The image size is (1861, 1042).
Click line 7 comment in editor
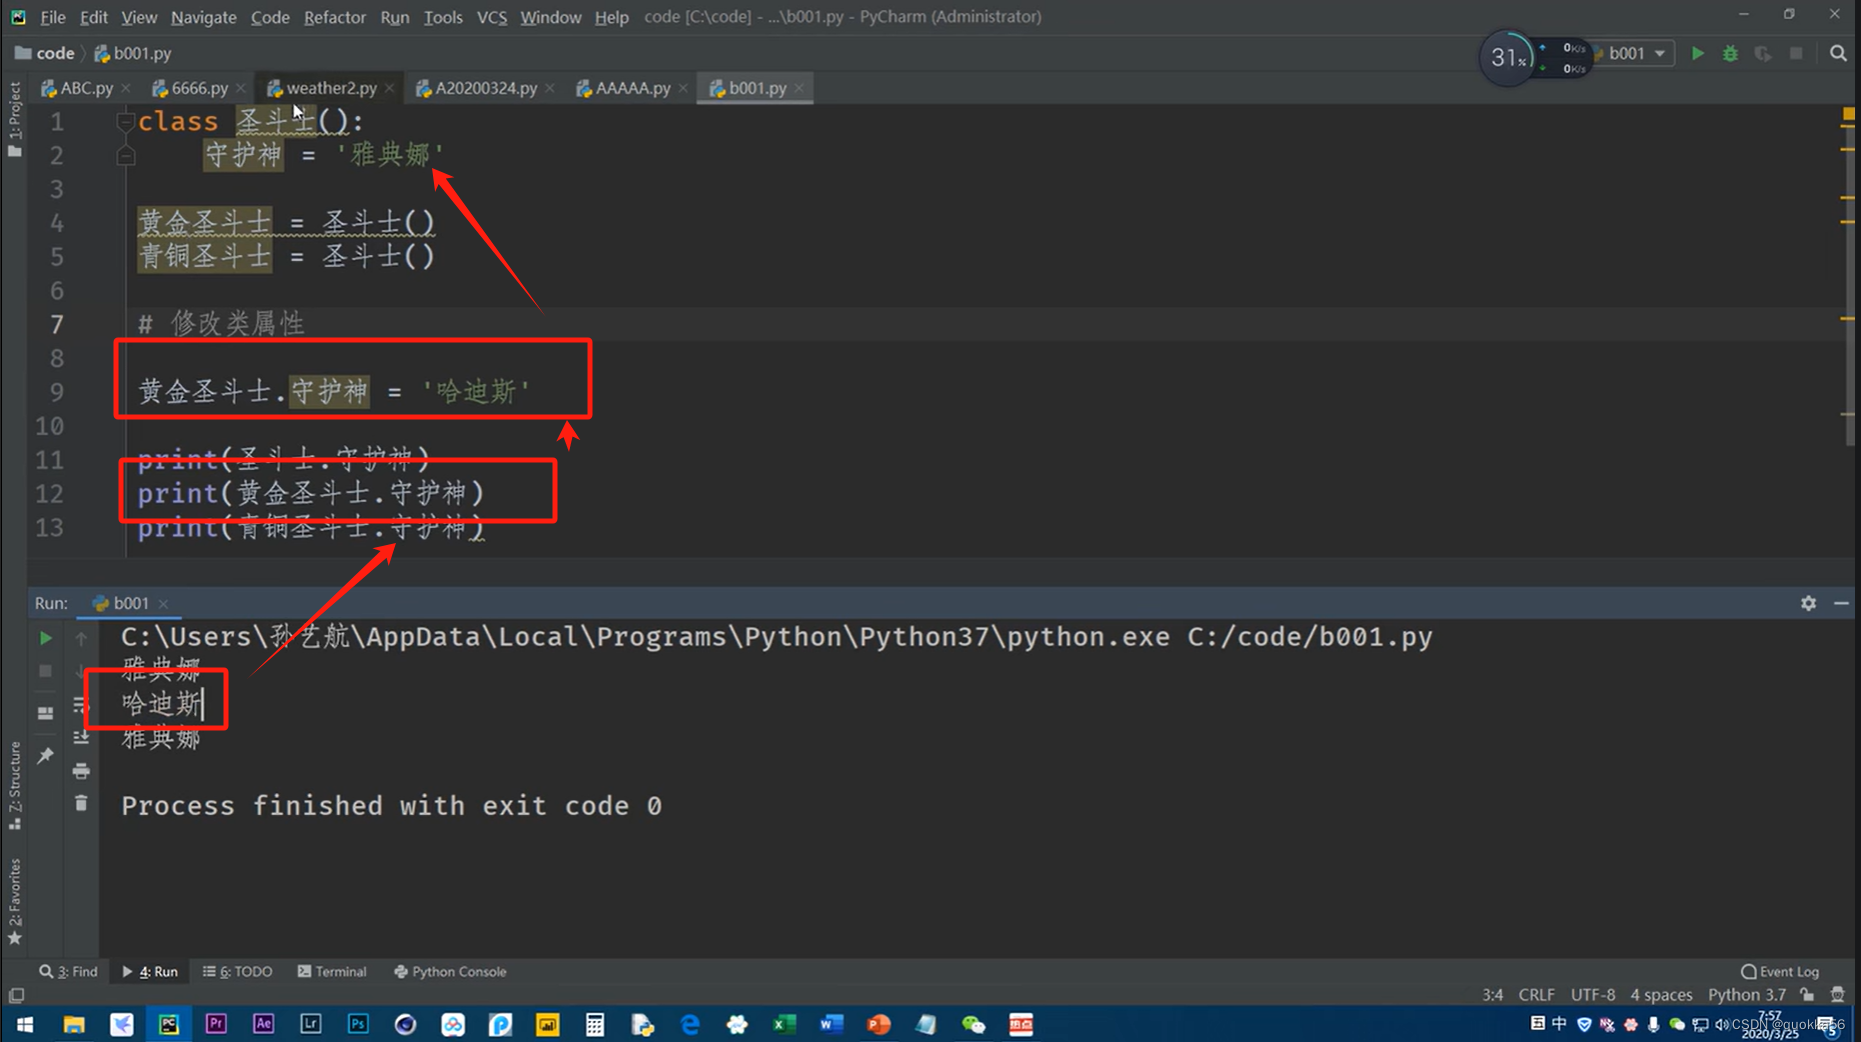(221, 324)
